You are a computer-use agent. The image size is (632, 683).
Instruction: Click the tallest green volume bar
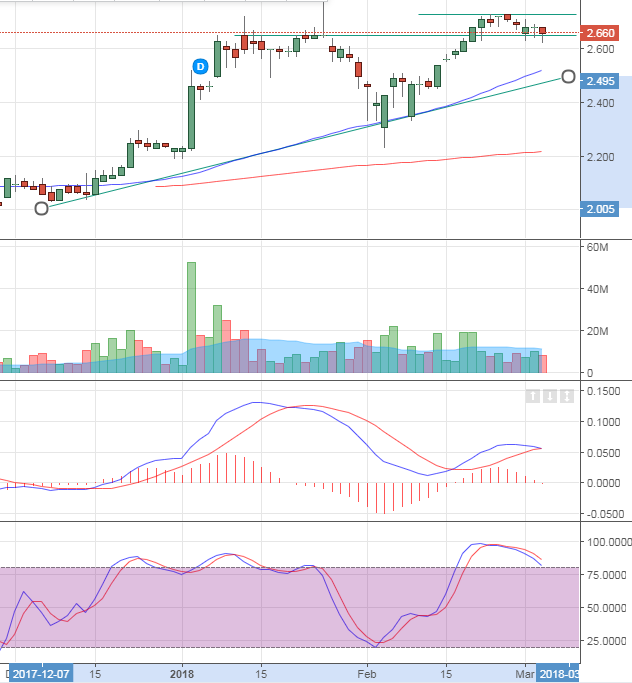[191, 318]
